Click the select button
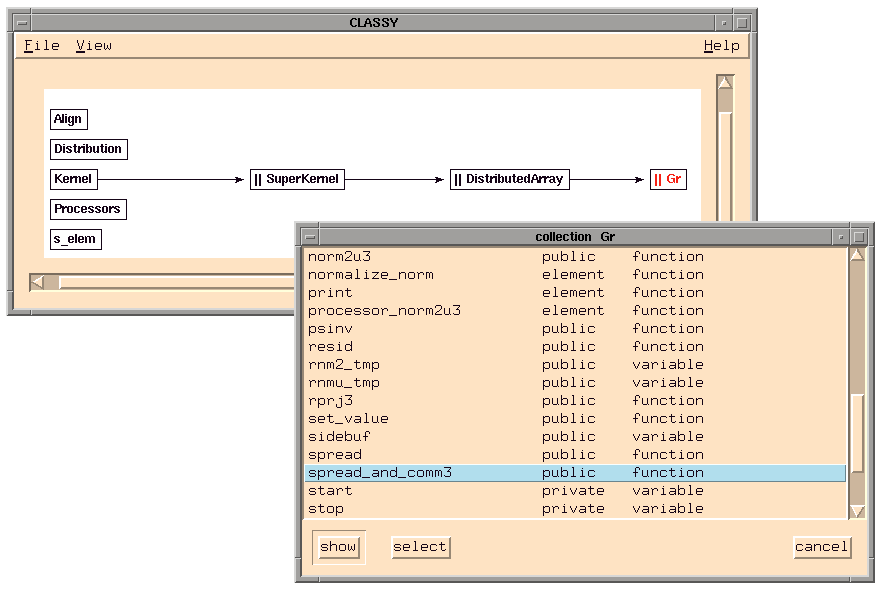The image size is (886, 593). pyautogui.click(x=420, y=547)
